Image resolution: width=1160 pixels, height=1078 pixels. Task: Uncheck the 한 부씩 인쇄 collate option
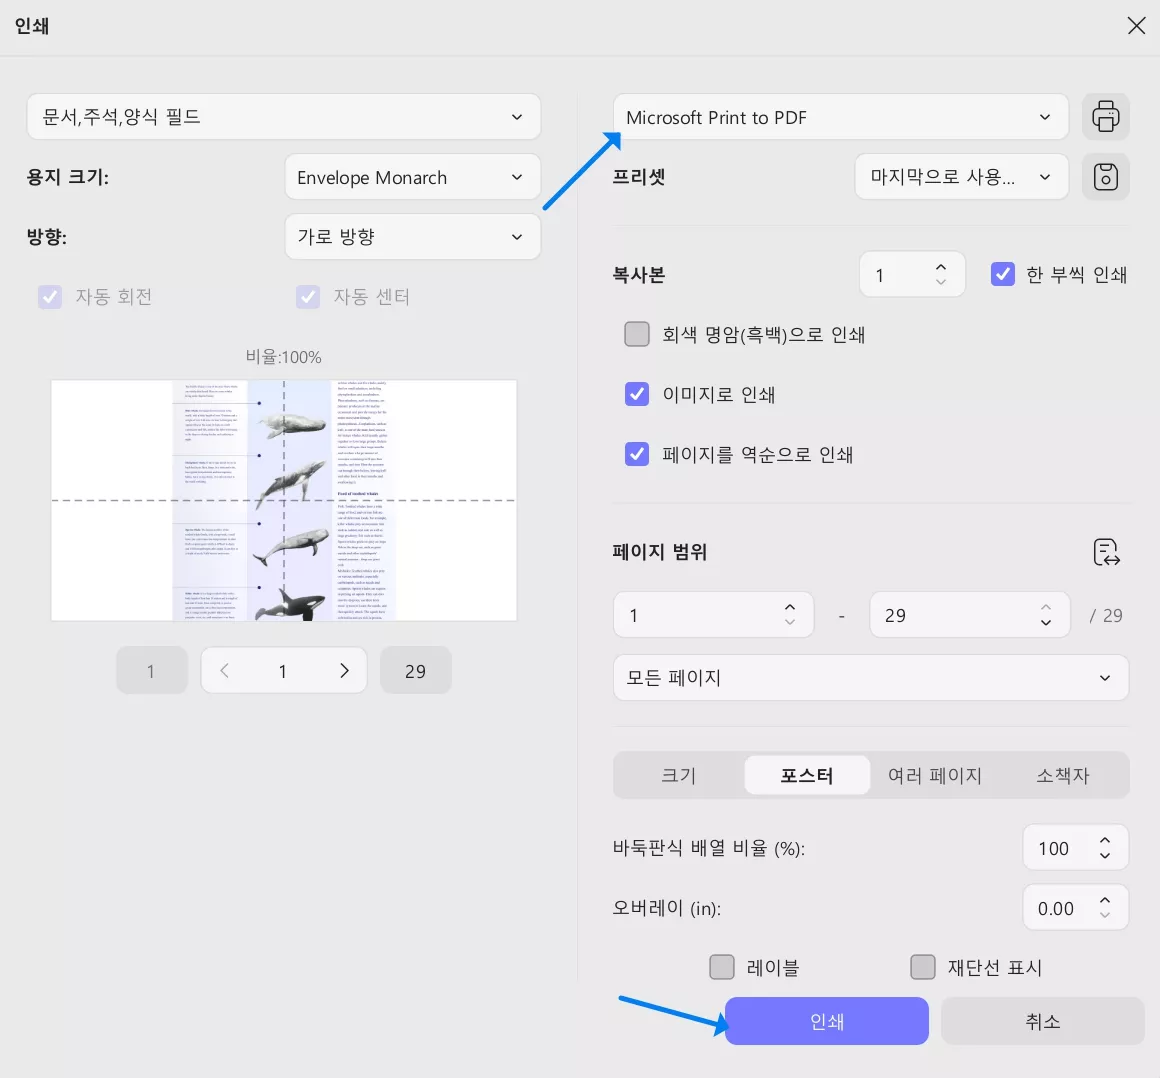tap(1002, 274)
